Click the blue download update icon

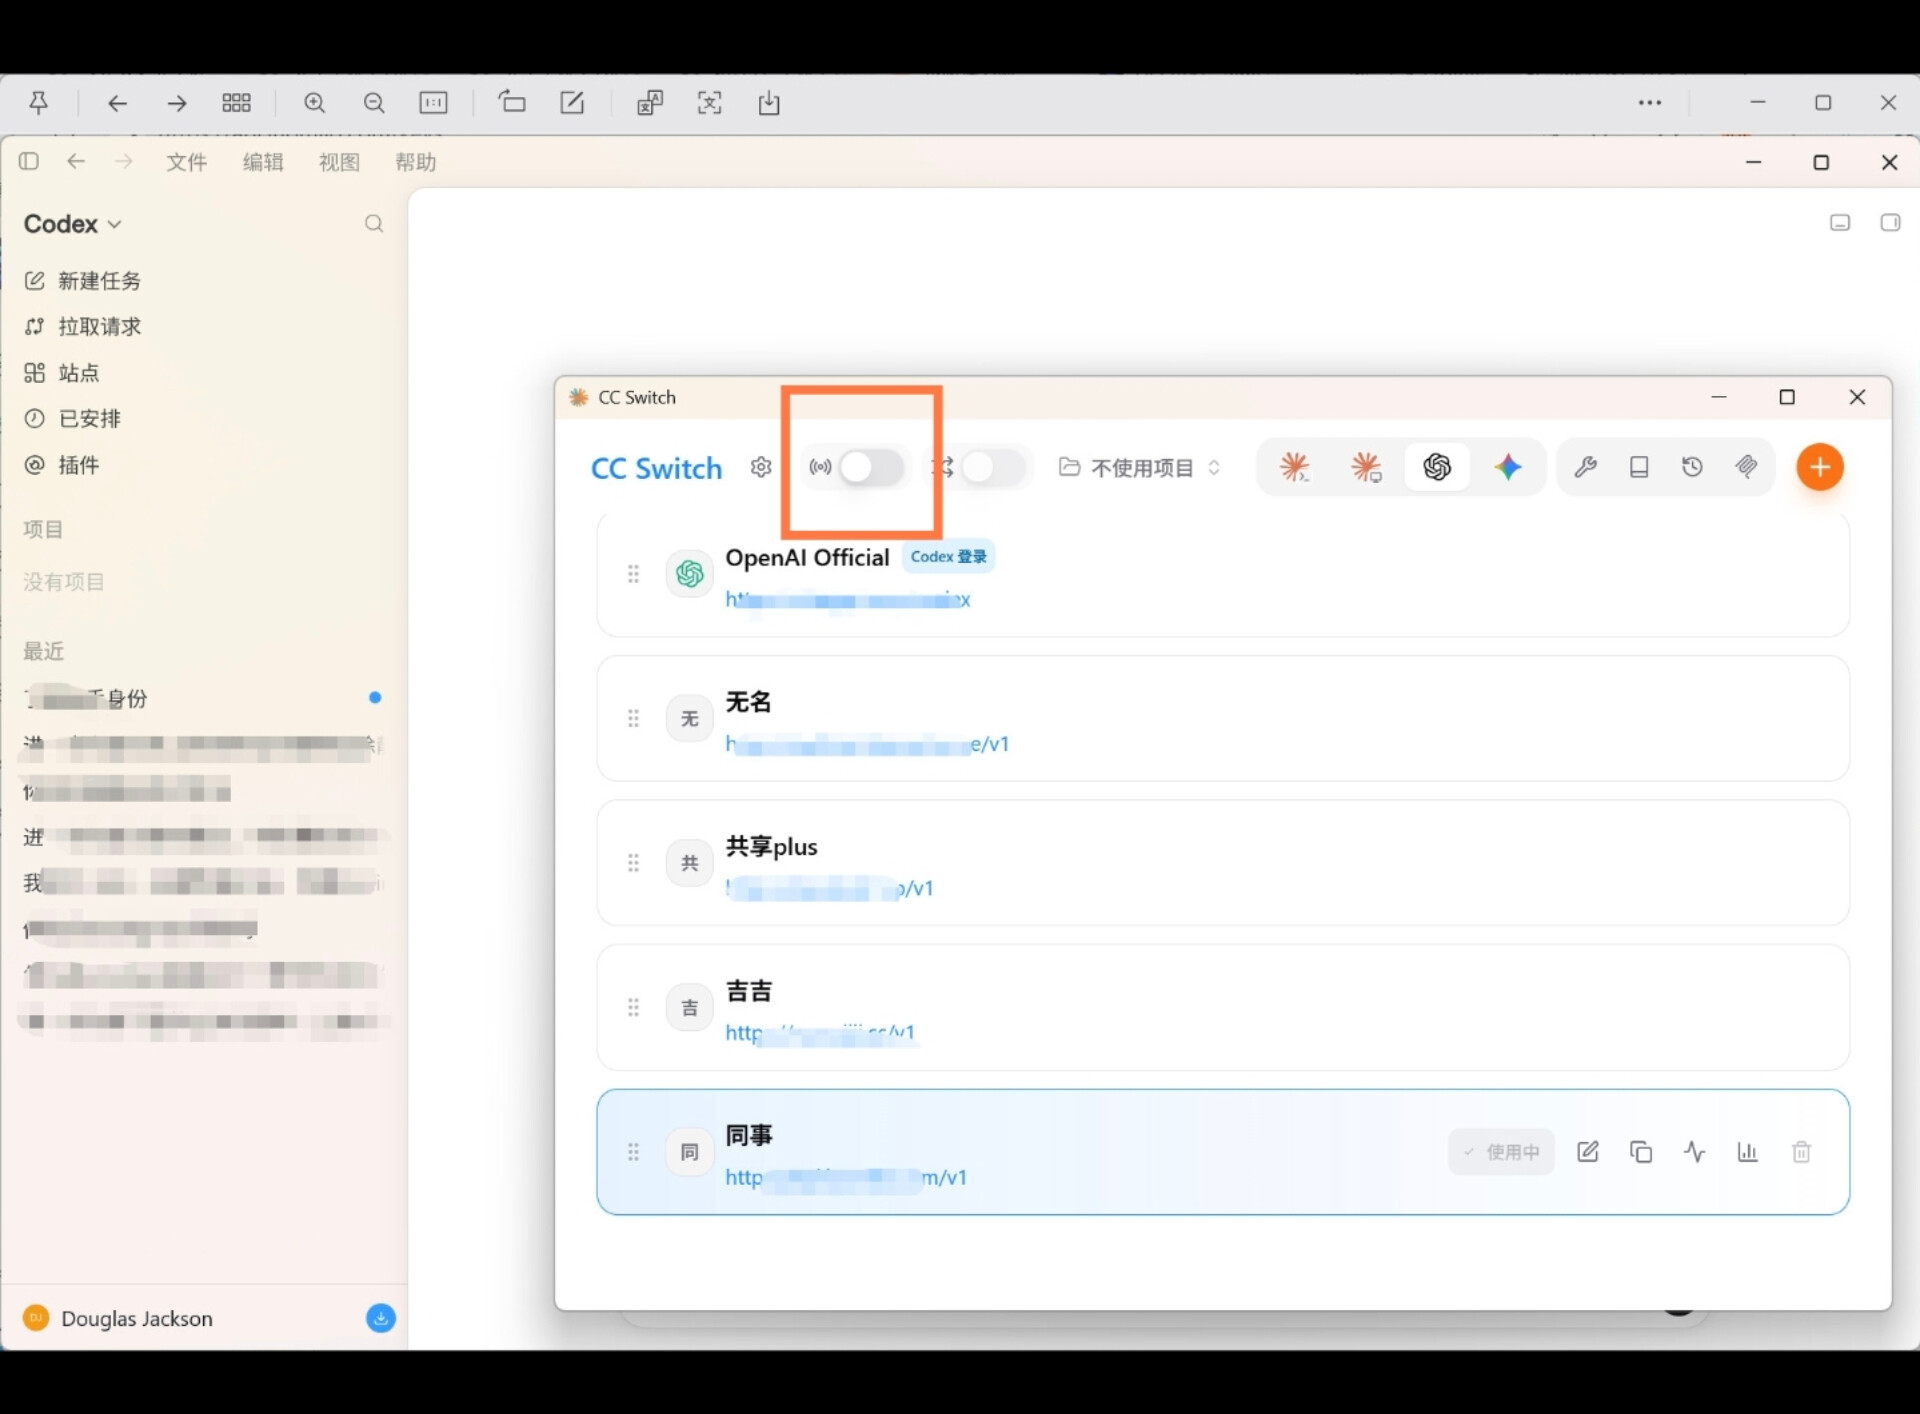[x=380, y=1319]
